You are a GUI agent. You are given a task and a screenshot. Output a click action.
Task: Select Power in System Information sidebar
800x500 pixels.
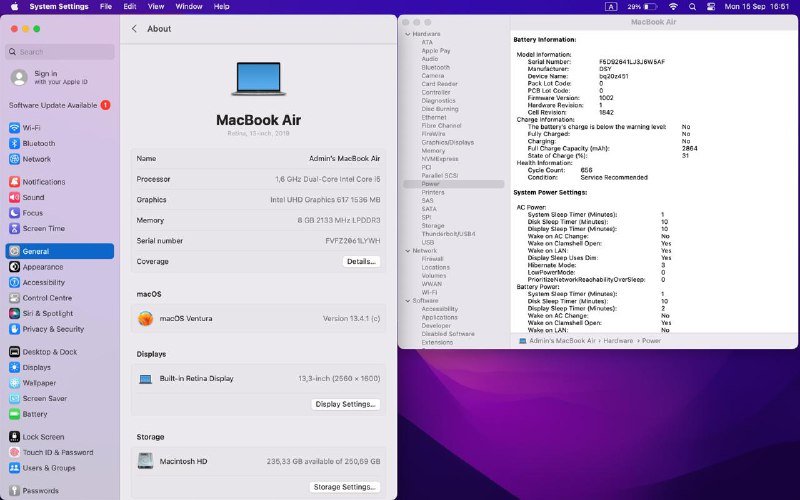454,184
